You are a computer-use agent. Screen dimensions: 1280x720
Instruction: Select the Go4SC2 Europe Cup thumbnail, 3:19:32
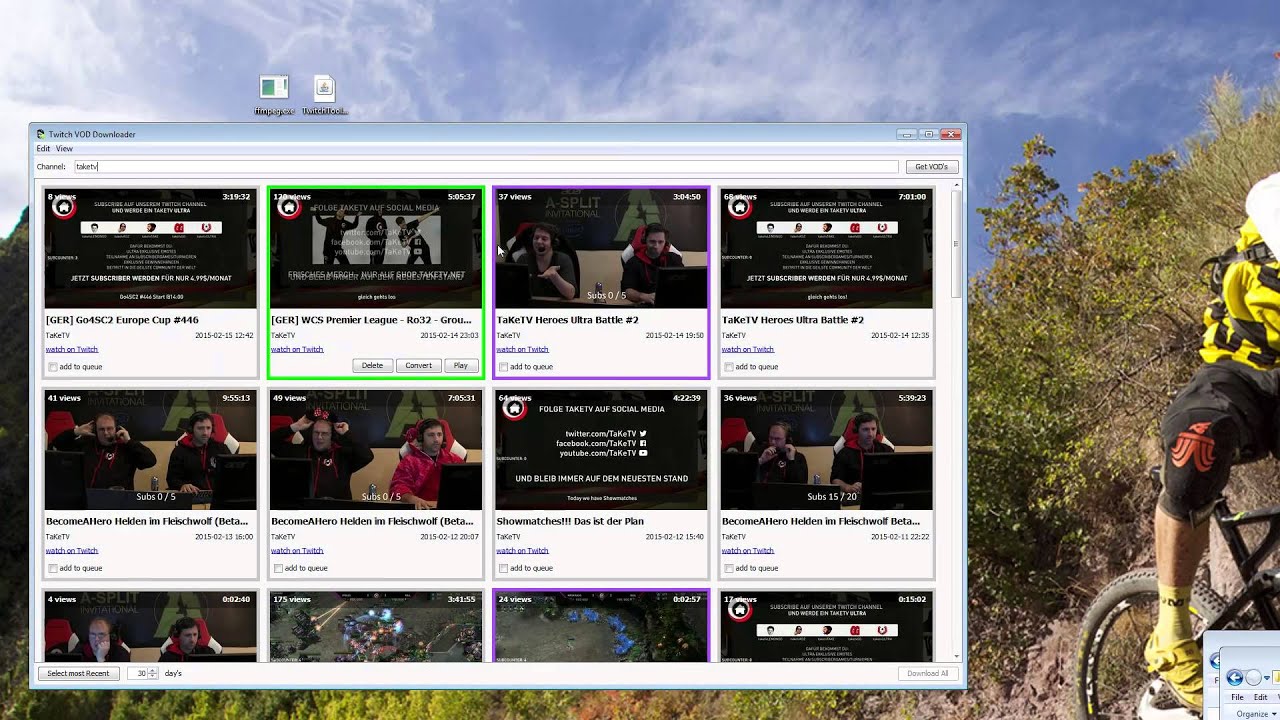click(x=150, y=249)
